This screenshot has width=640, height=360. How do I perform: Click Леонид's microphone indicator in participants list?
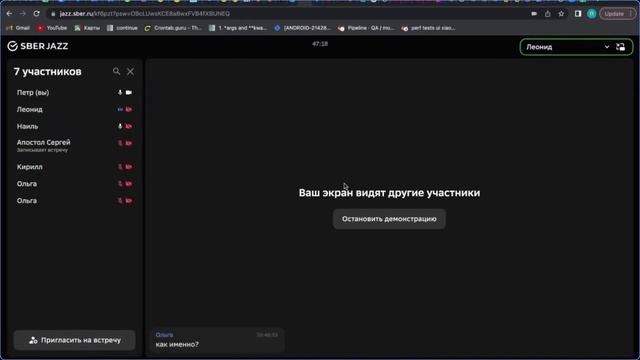tap(120, 109)
